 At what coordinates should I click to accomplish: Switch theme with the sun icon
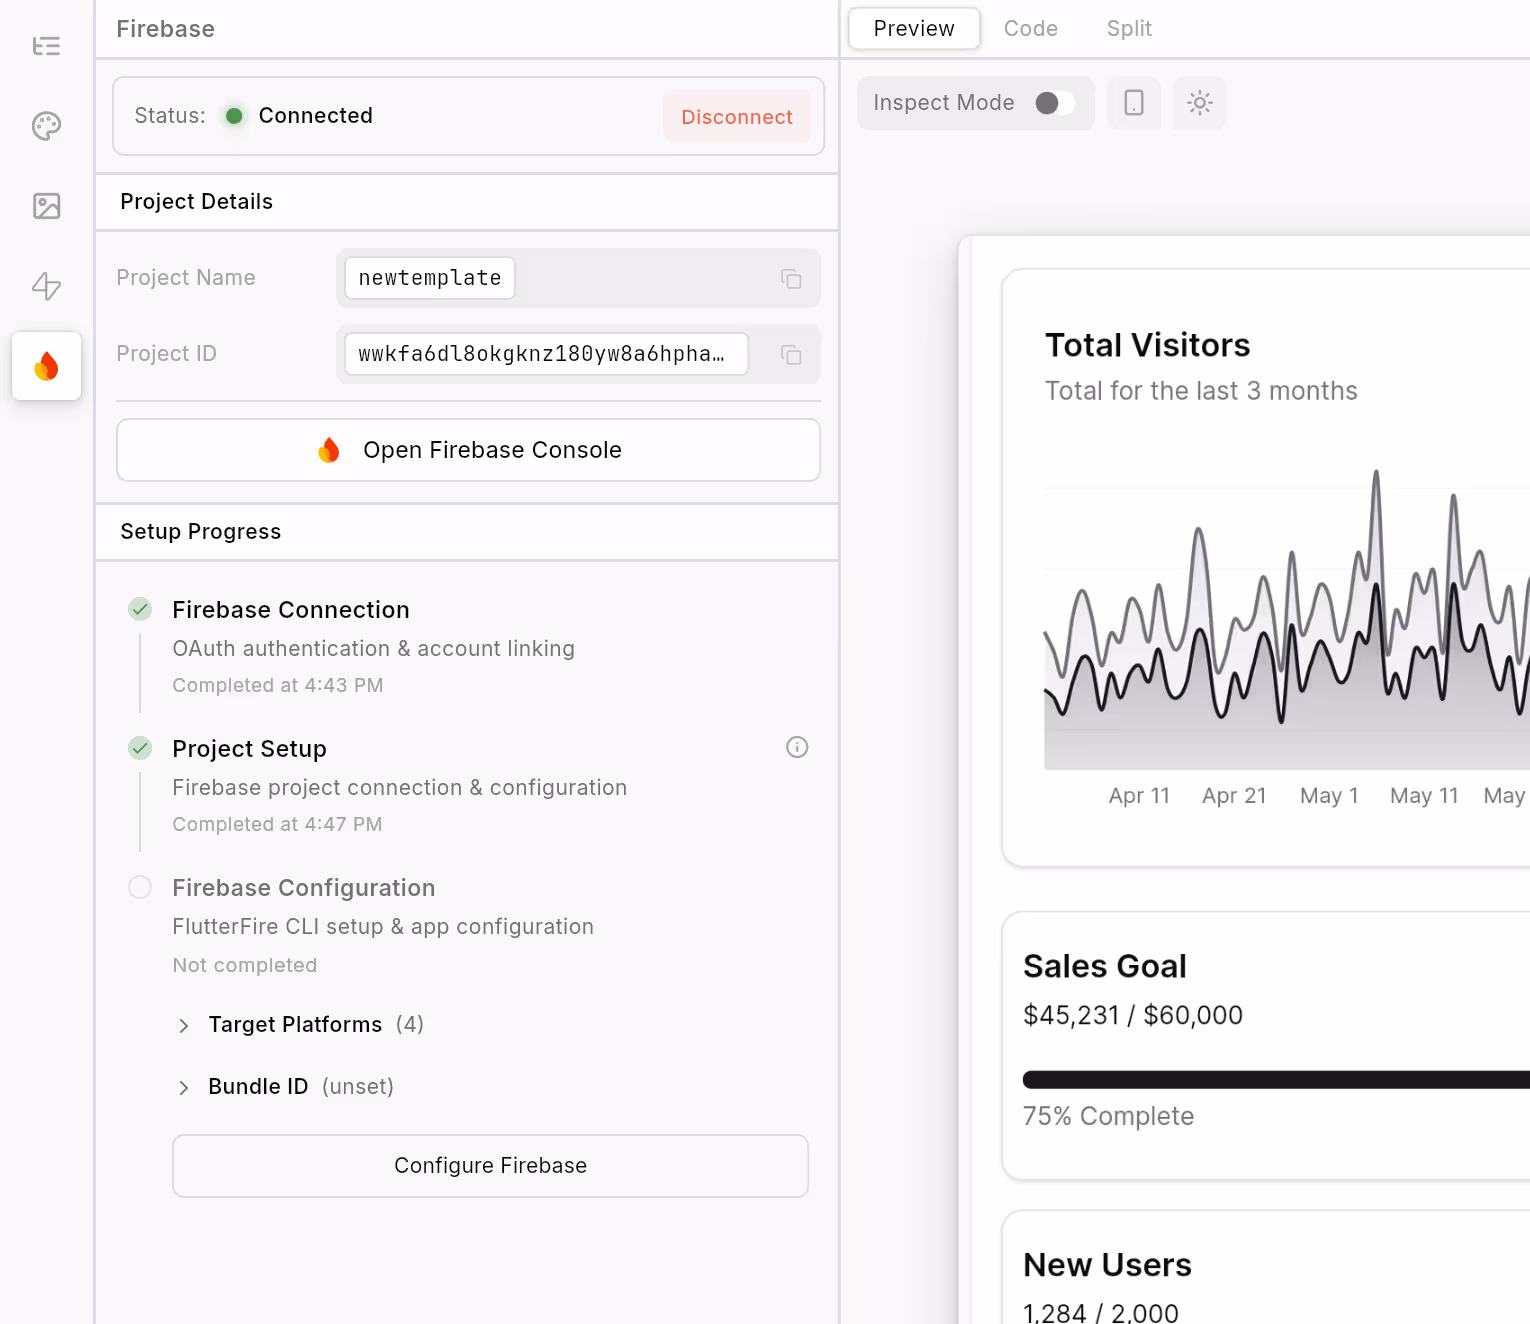(1199, 103)
